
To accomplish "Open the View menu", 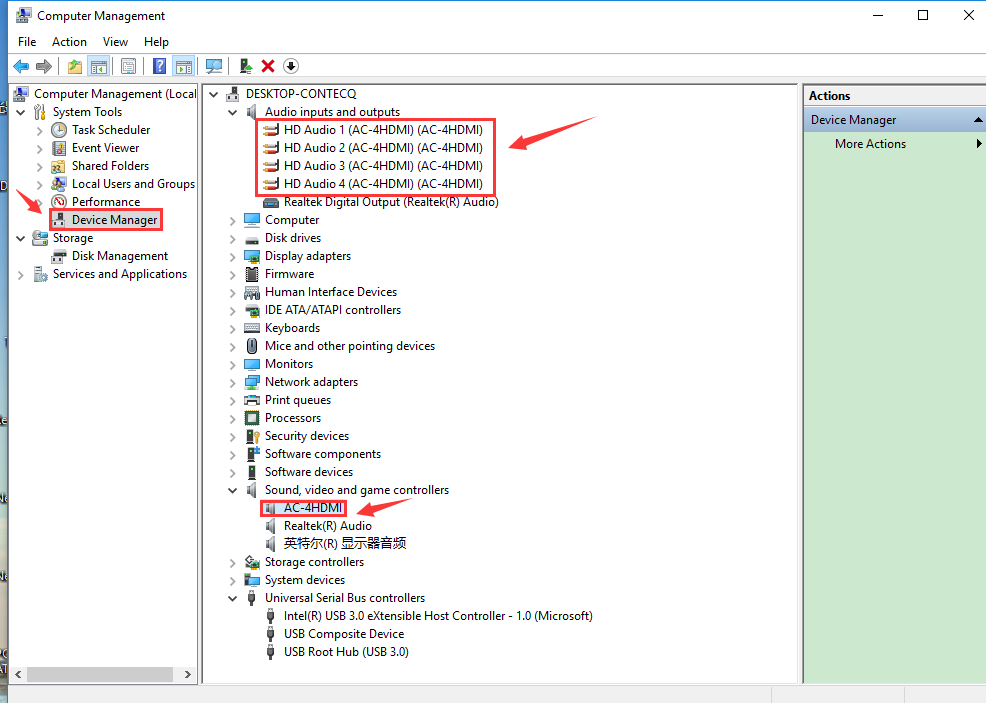I will click(115, 42).
